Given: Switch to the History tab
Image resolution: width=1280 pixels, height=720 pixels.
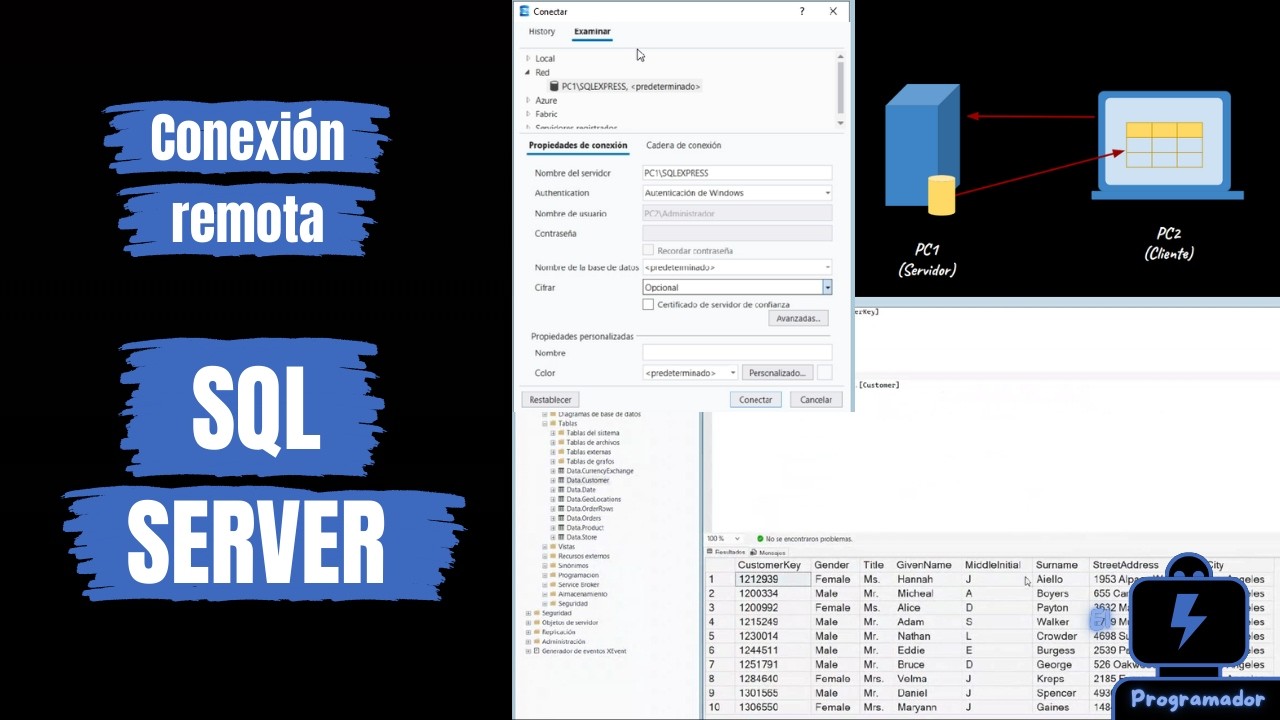Looking at the screenshot, I should pos(542,32).
